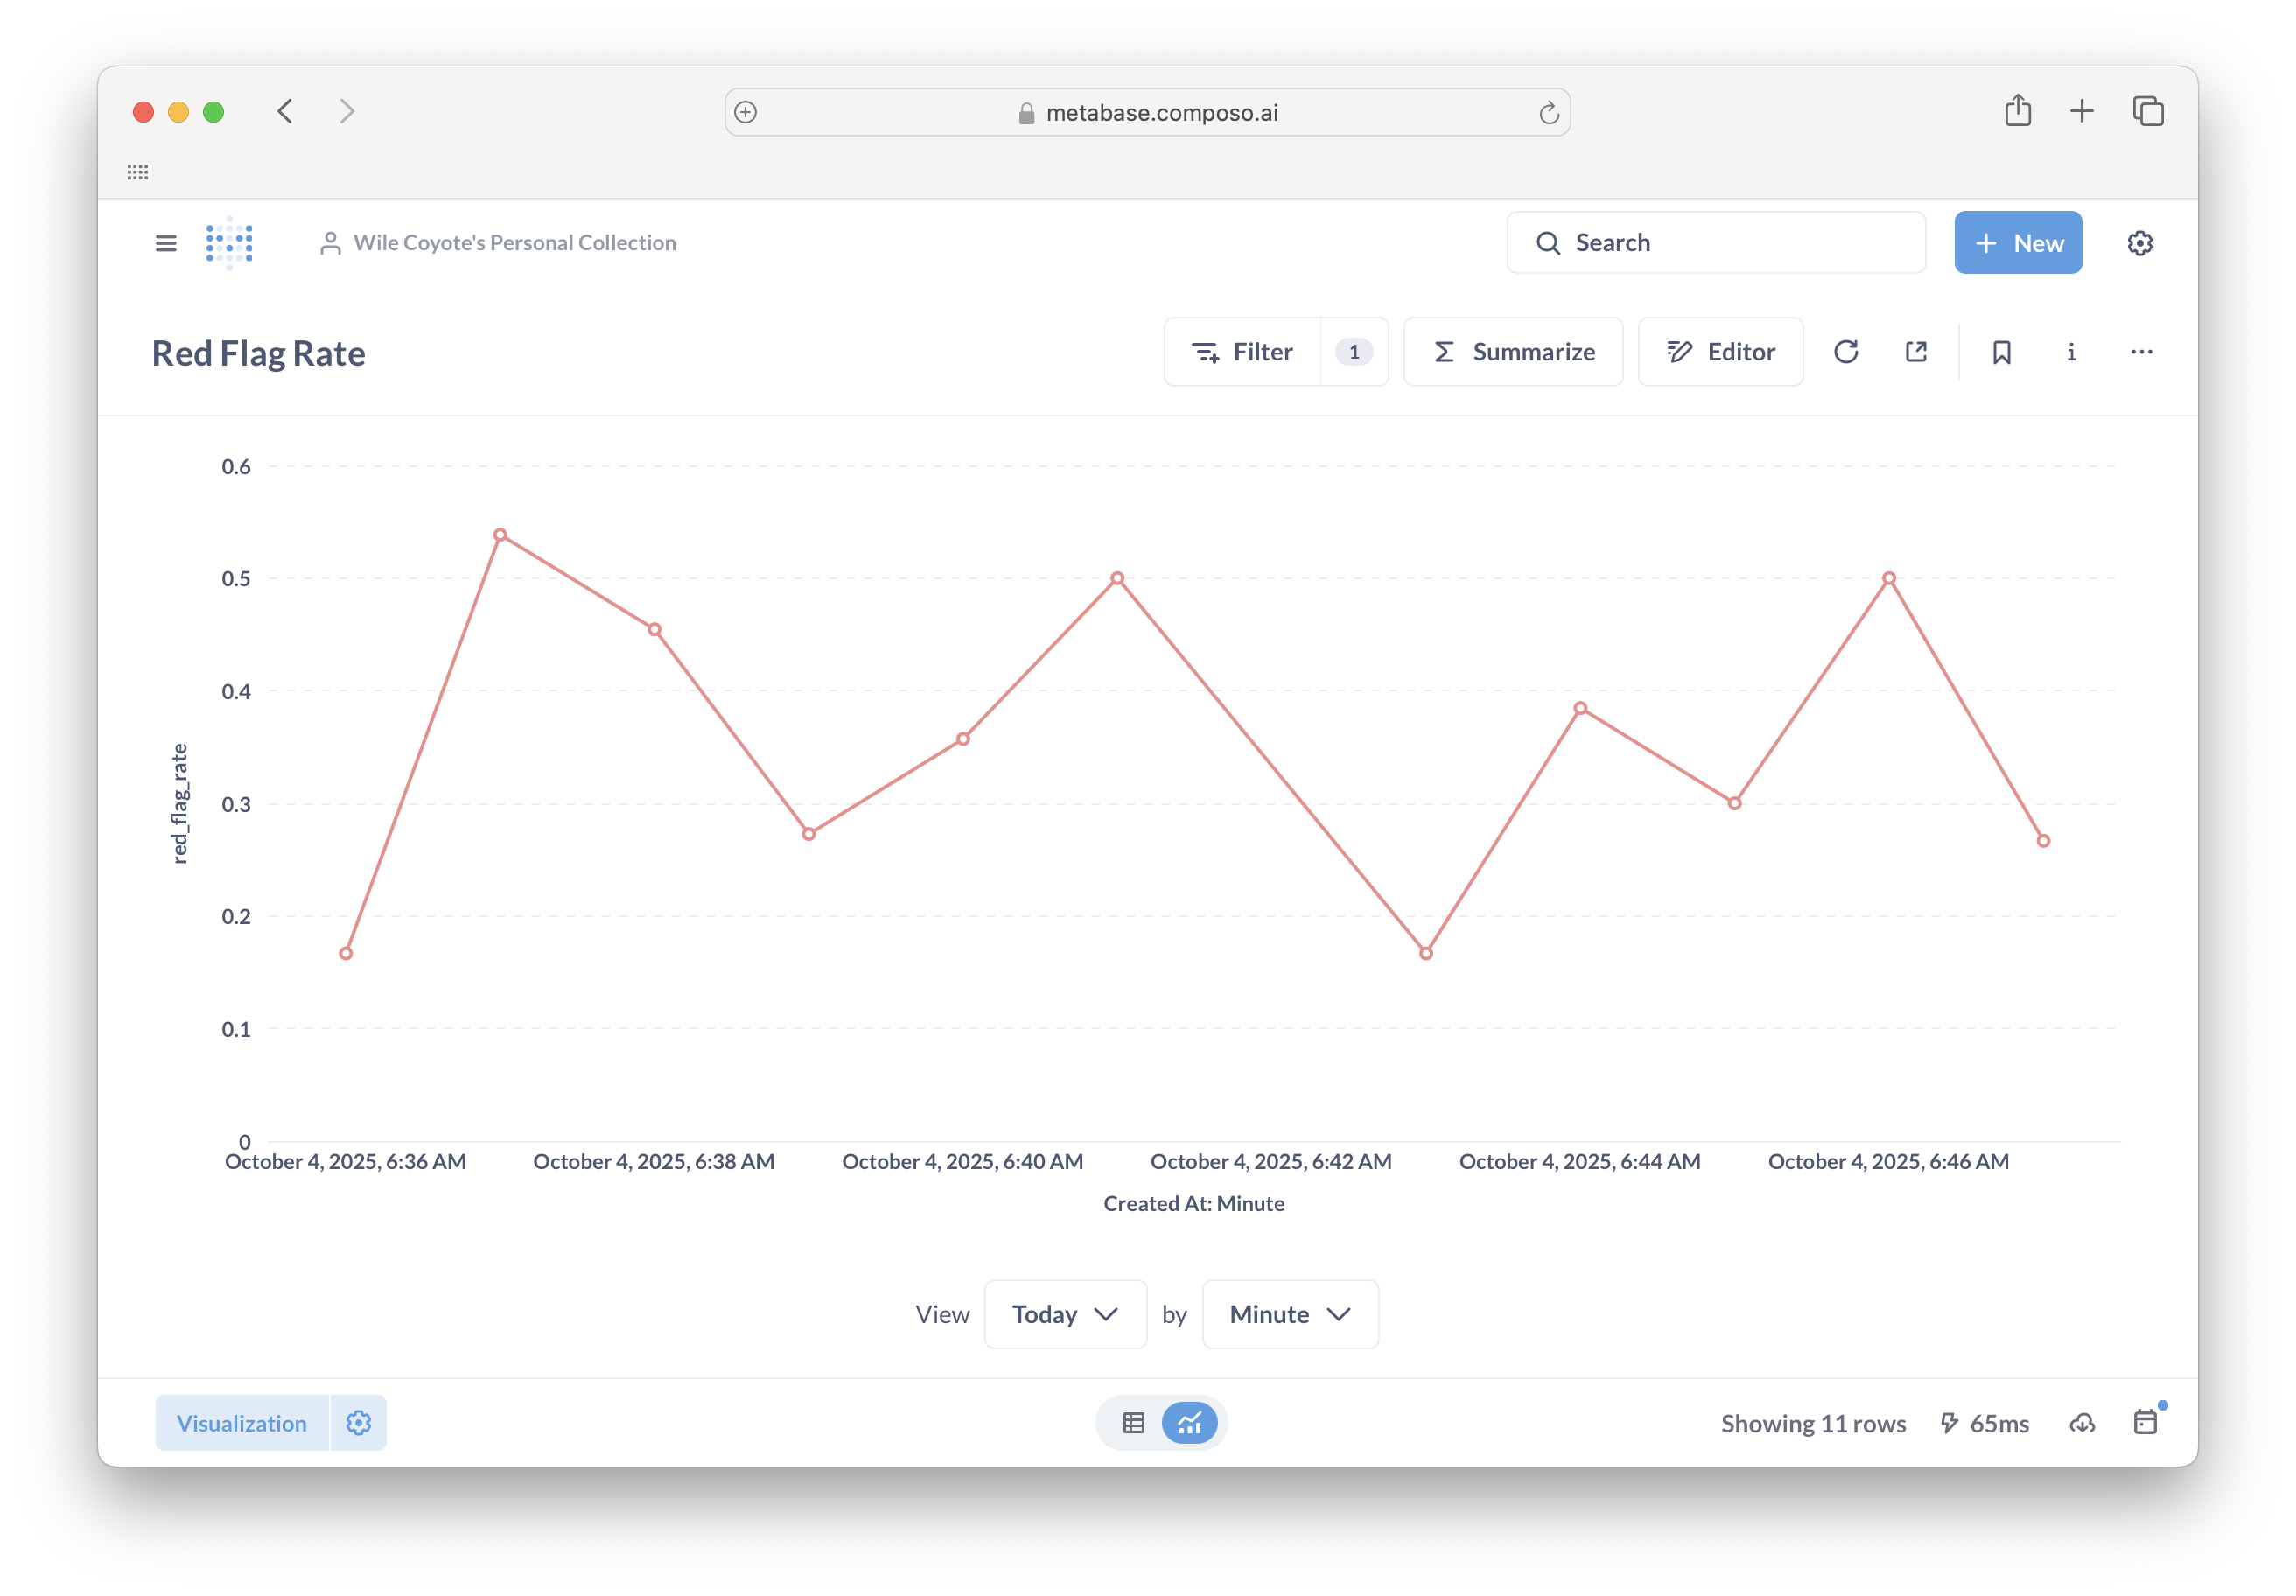Click the open-in-new-window share icon
Image resolution: width=2296 pixels, height=1596 pixels.
[x=1915, y=352]
